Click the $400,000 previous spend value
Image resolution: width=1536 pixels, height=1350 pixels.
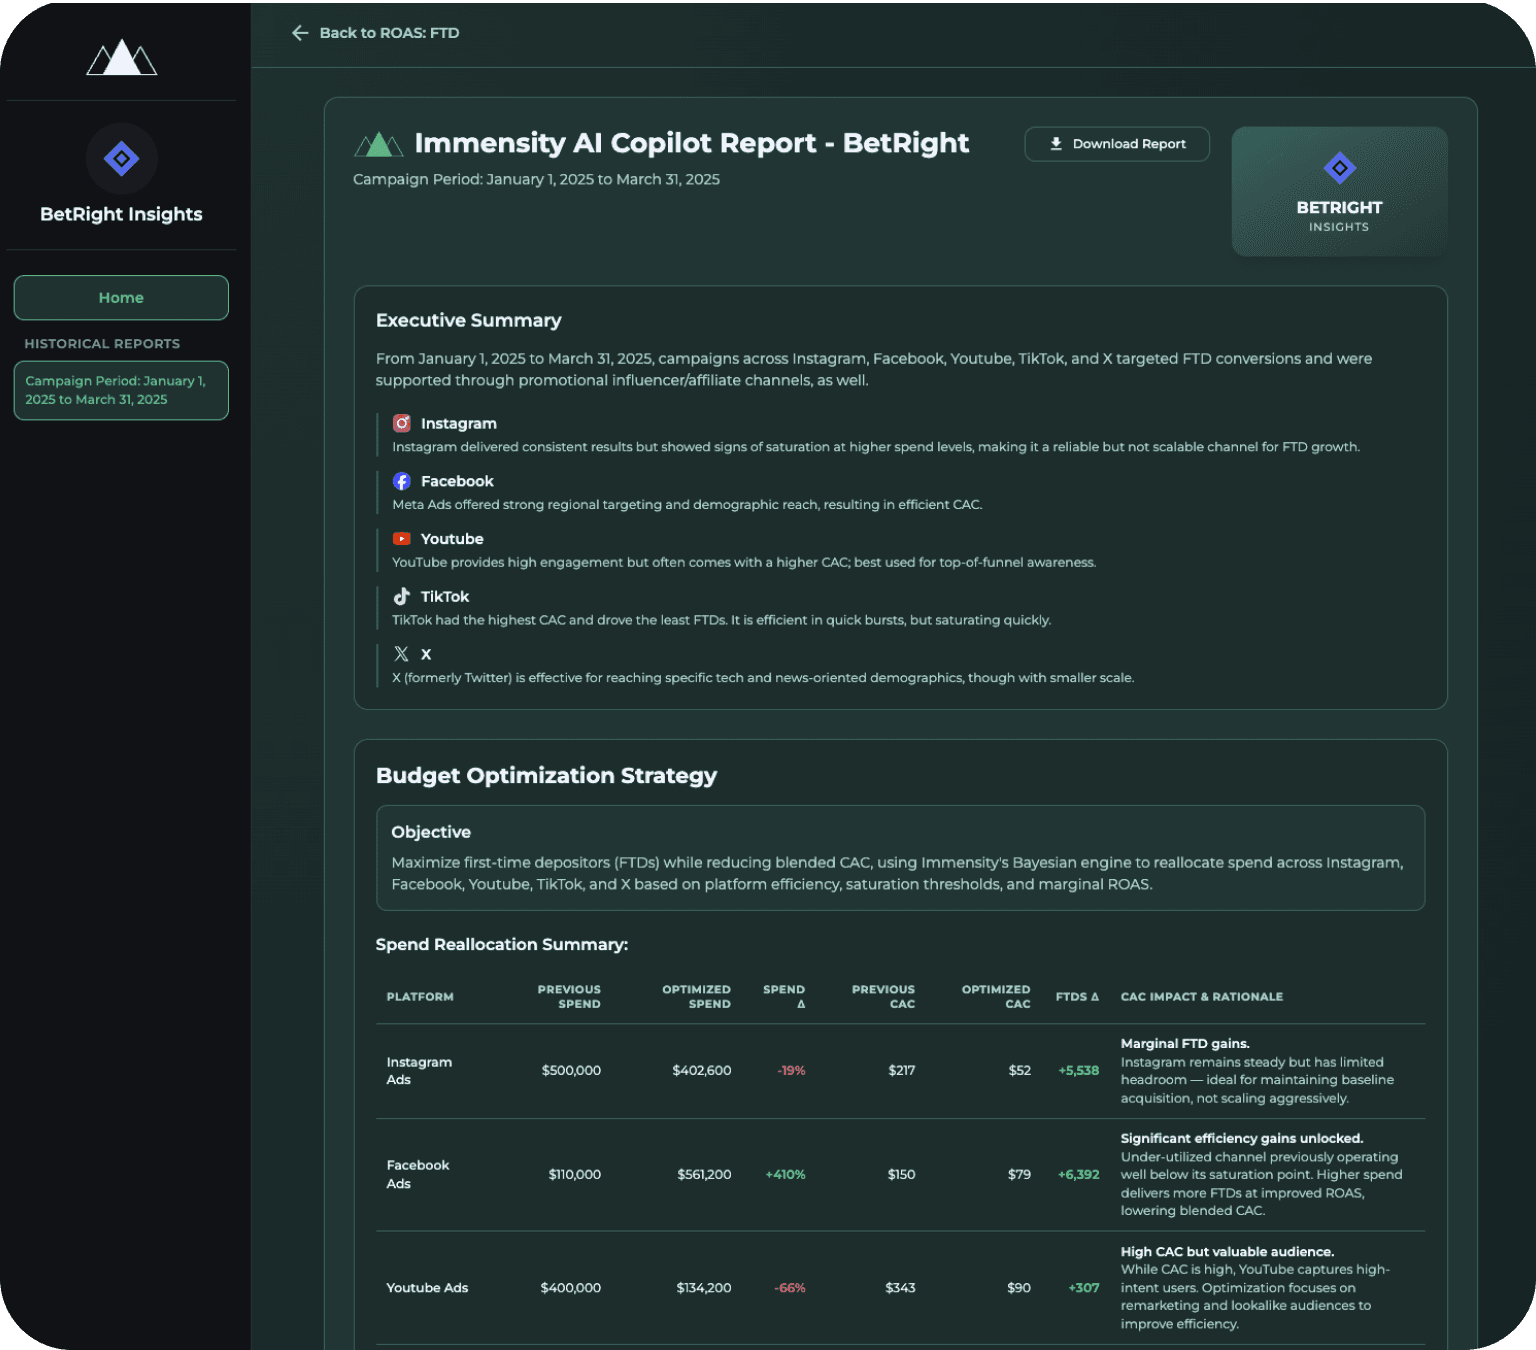pyautogui.click(x=570, y=1288)
